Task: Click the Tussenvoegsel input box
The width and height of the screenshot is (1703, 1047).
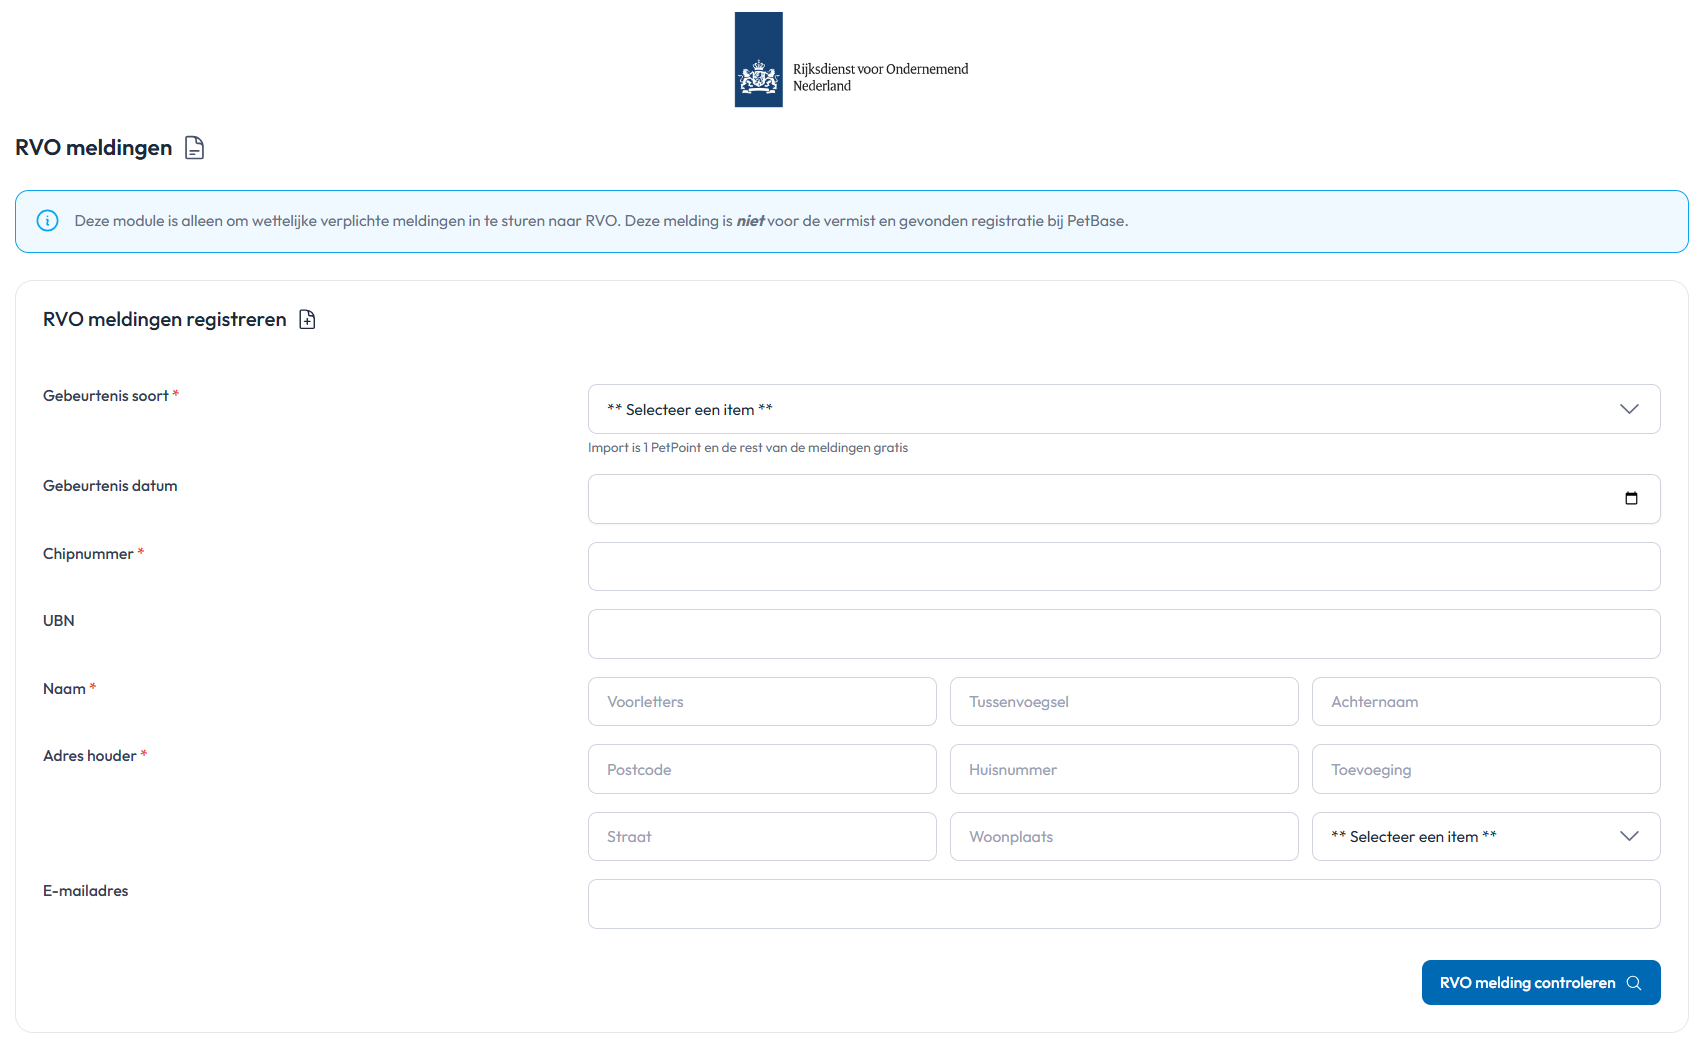Action: (1123, 702)
